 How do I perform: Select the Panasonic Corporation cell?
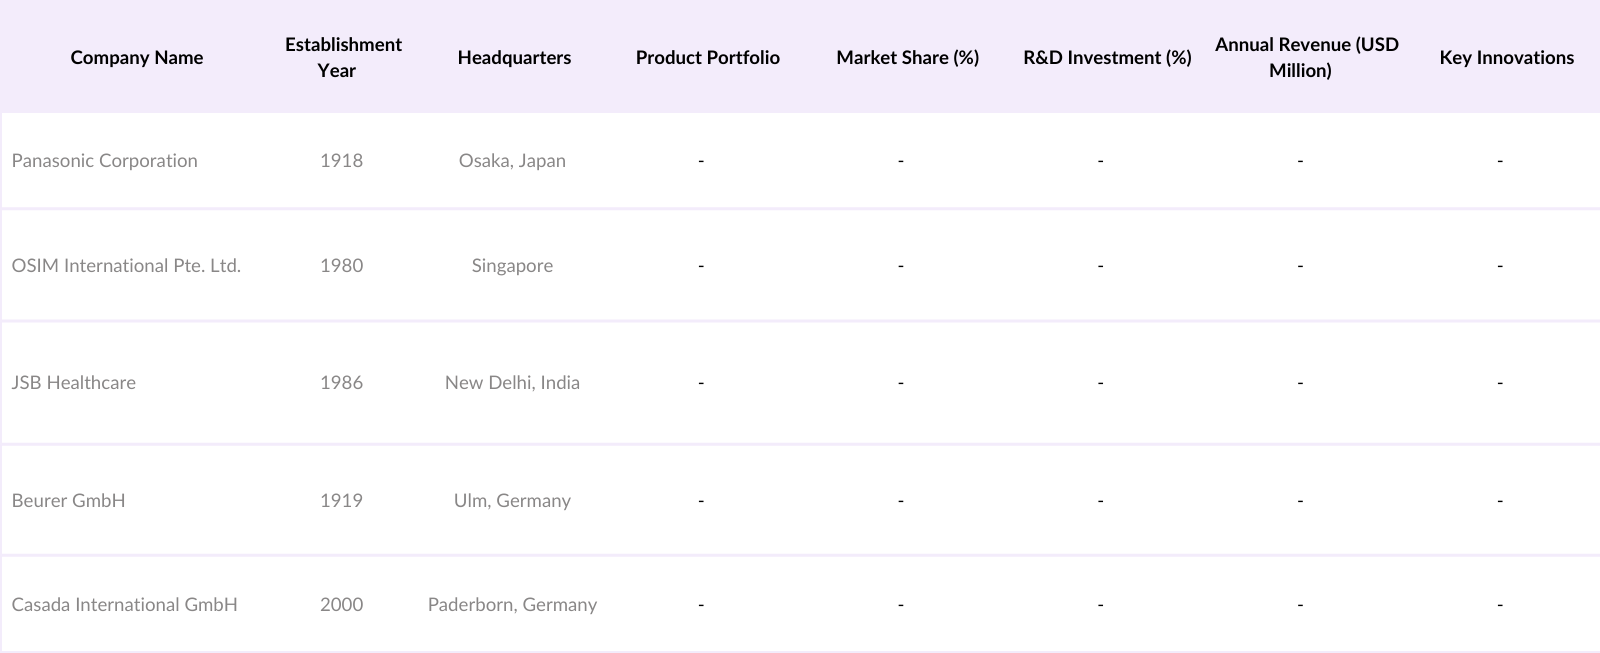click(x=104, y=160)
